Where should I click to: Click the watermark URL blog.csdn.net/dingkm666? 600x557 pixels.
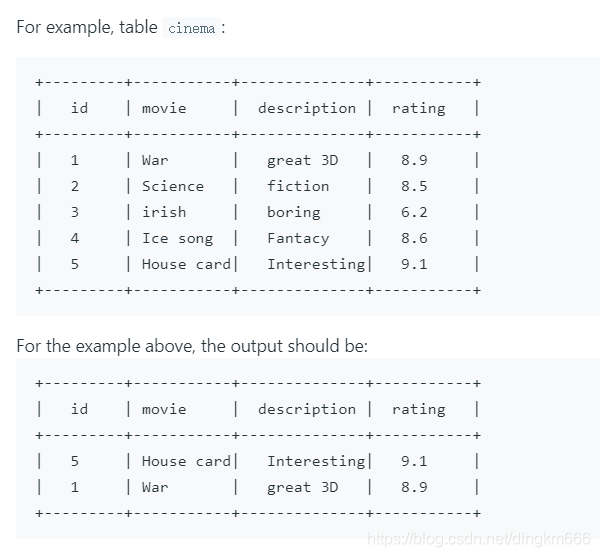[x=479, y=539]
